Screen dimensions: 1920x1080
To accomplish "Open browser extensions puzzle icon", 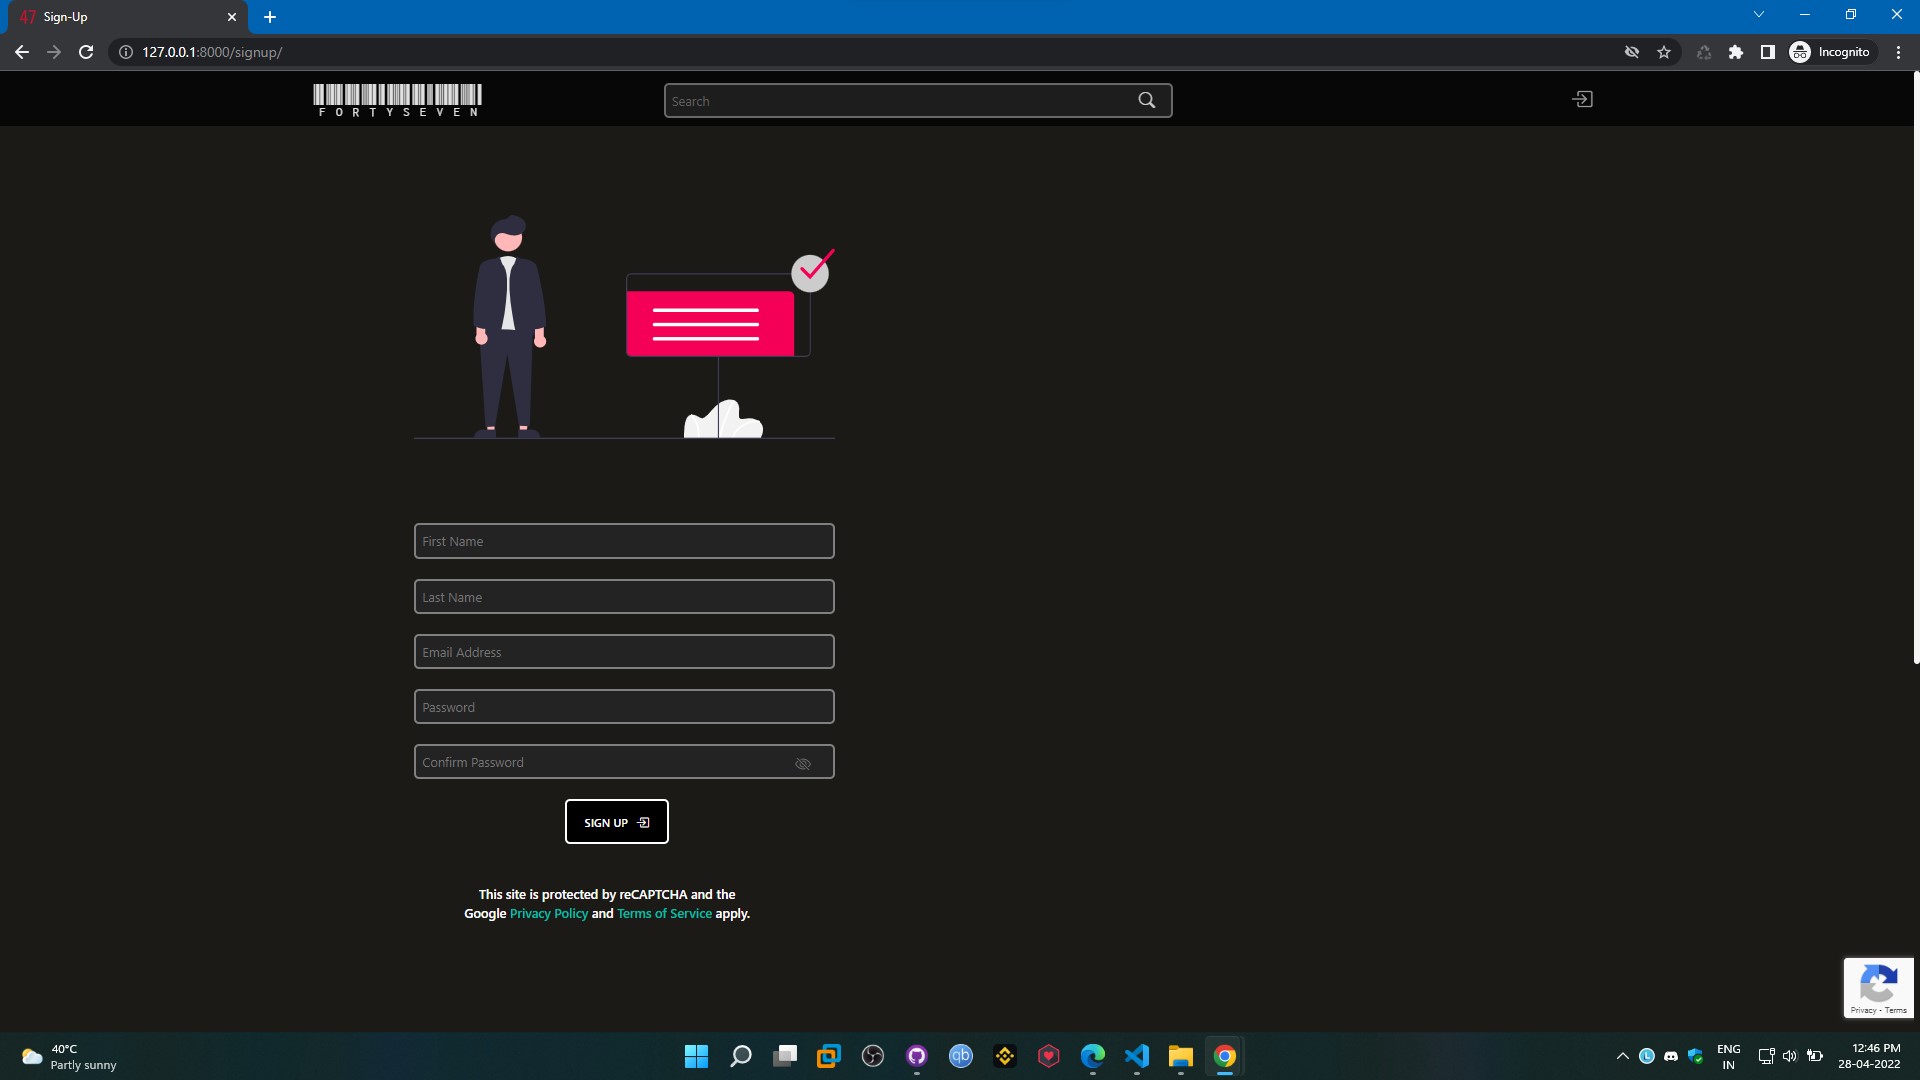I will point(1736,52).
